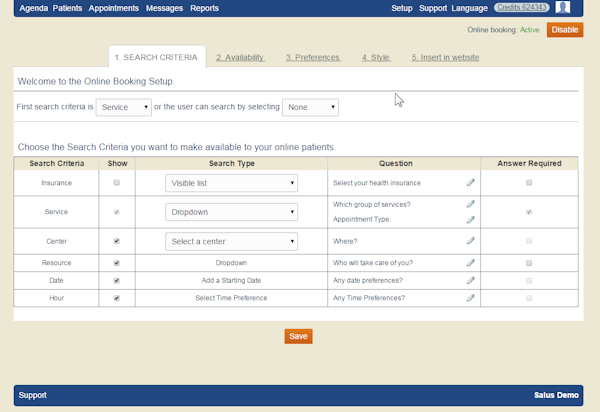Click 'Add a Starting Date' text
600x412 pixels.
(x=231, y=280)
